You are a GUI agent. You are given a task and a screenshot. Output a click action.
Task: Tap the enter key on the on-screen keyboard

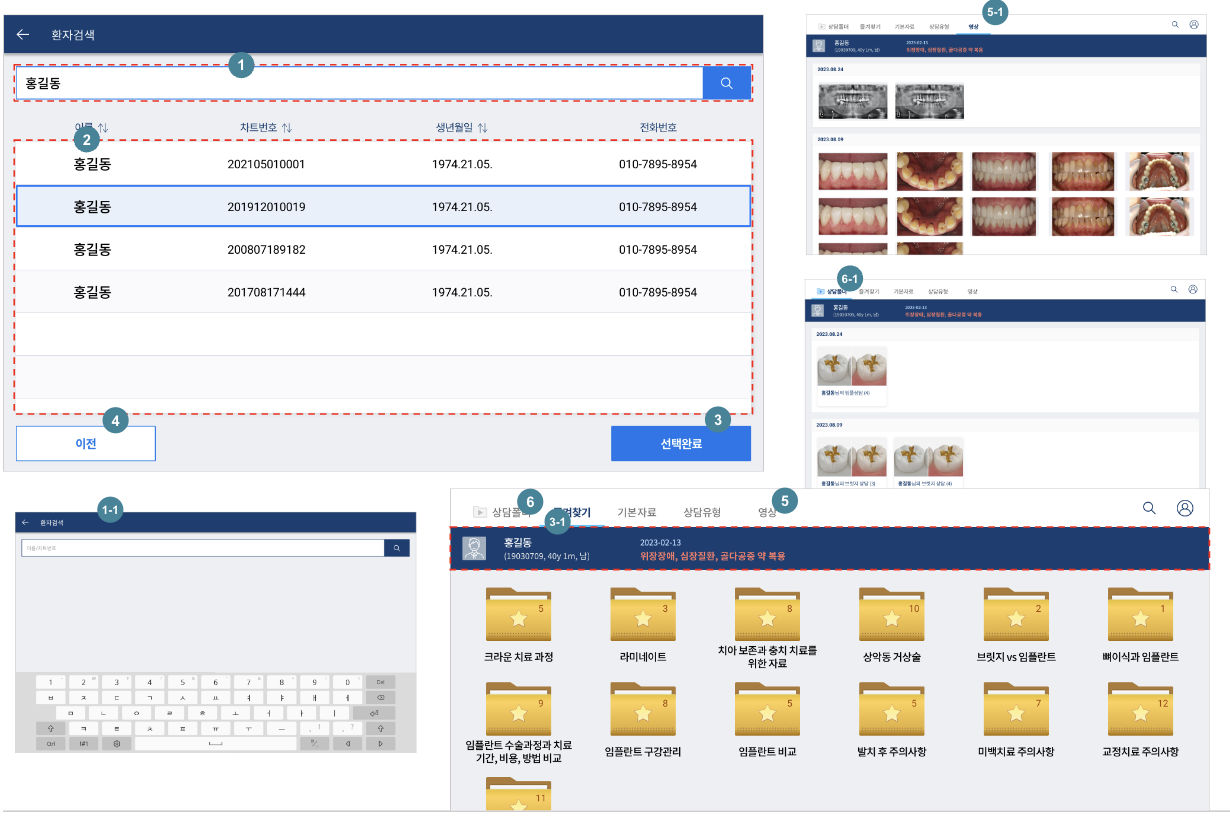(374, 713)
